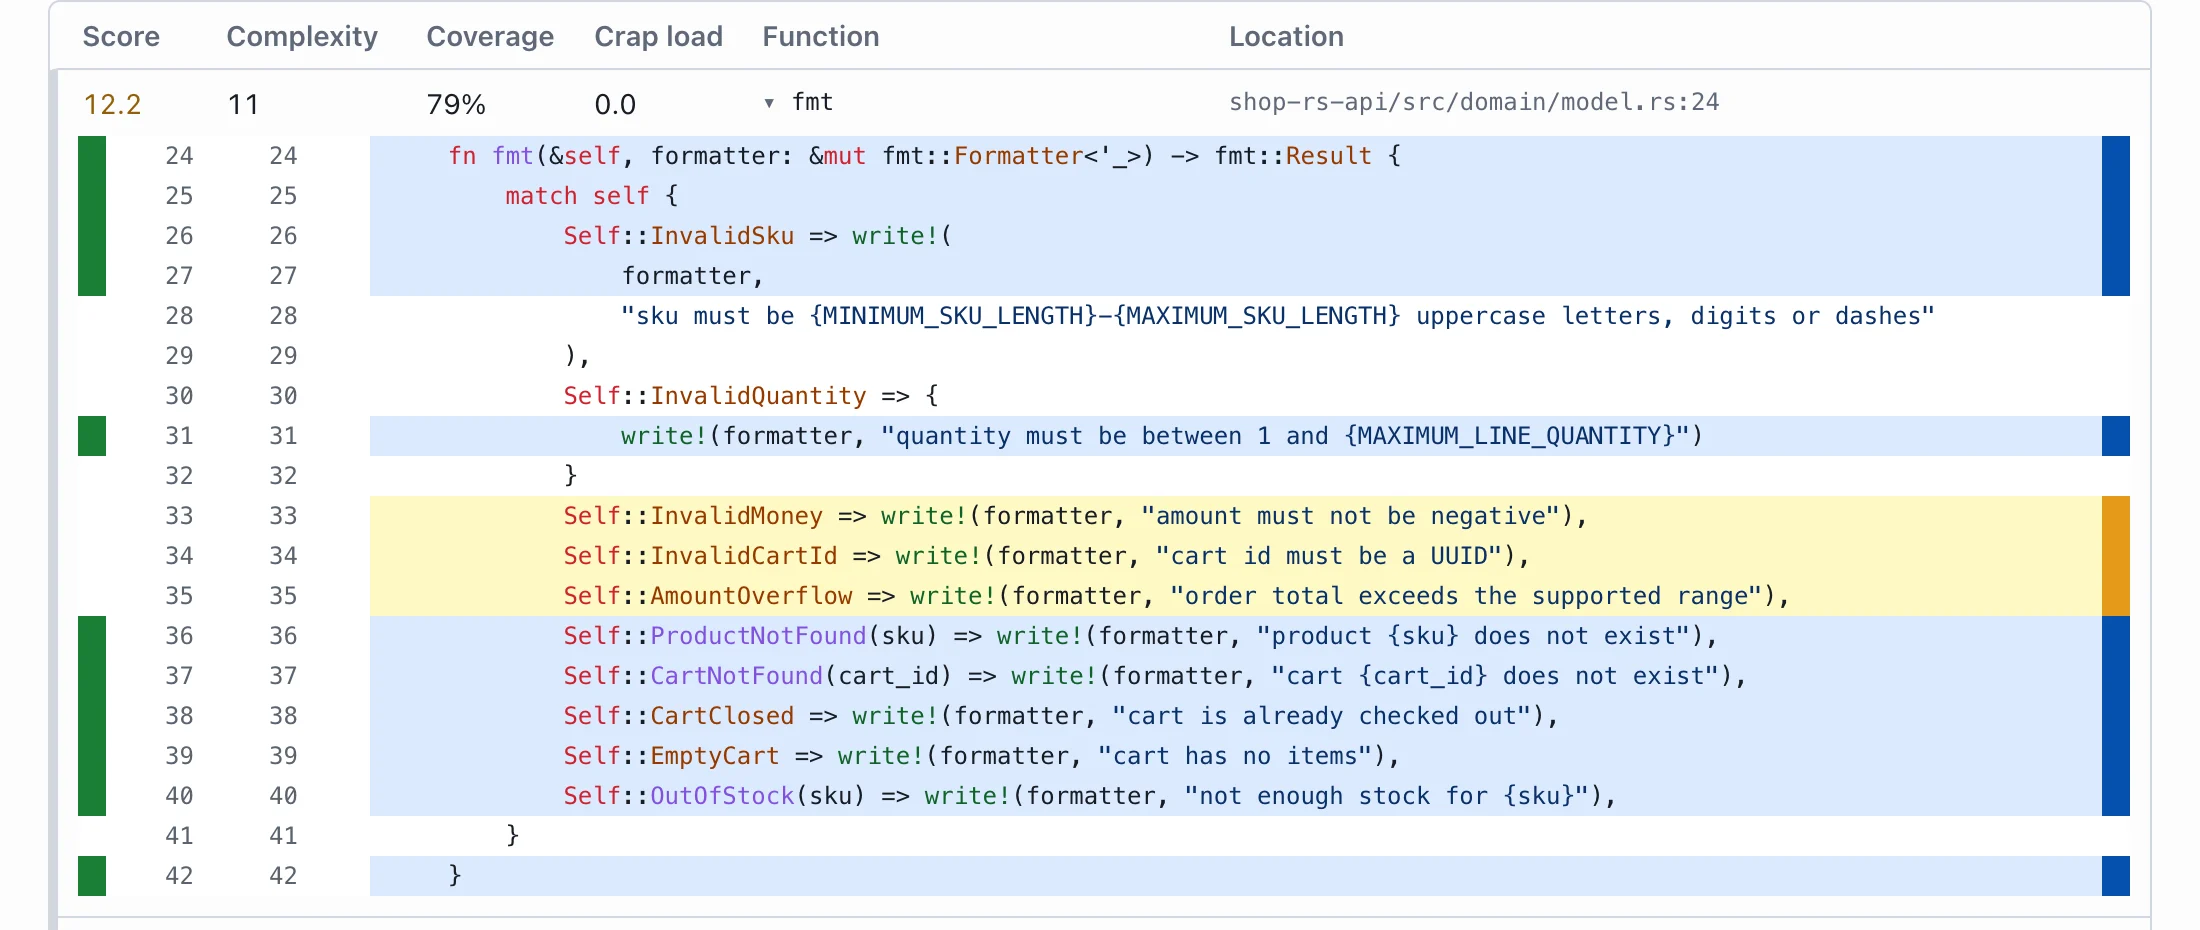Click the uncovered Self::InvalidMoney line
Viewport: 2200px width, 930px height.
point(1235,516)
